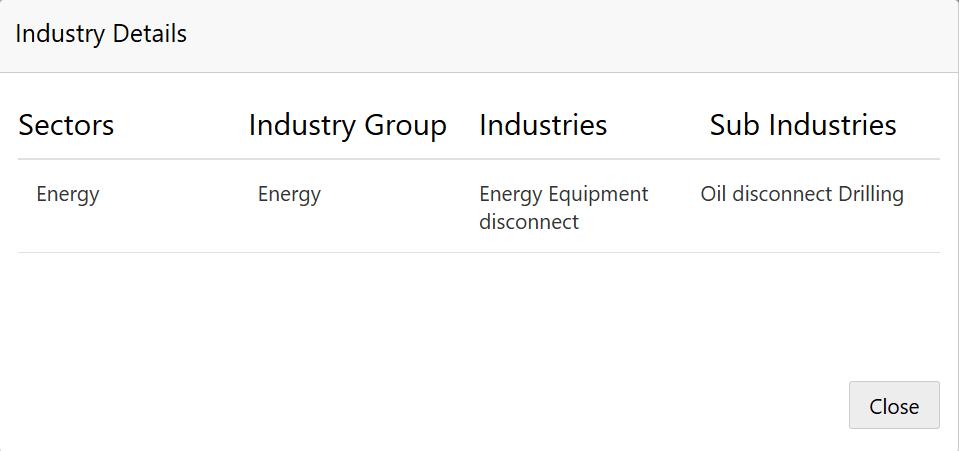Click the Sectors column header

click(66, 125)
